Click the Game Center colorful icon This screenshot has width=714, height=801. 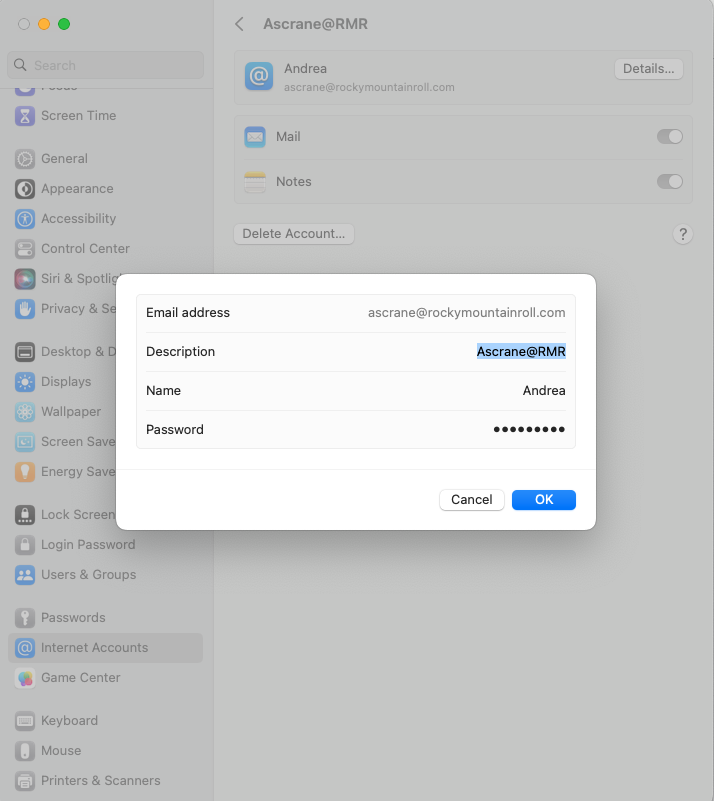pos(25,678)
